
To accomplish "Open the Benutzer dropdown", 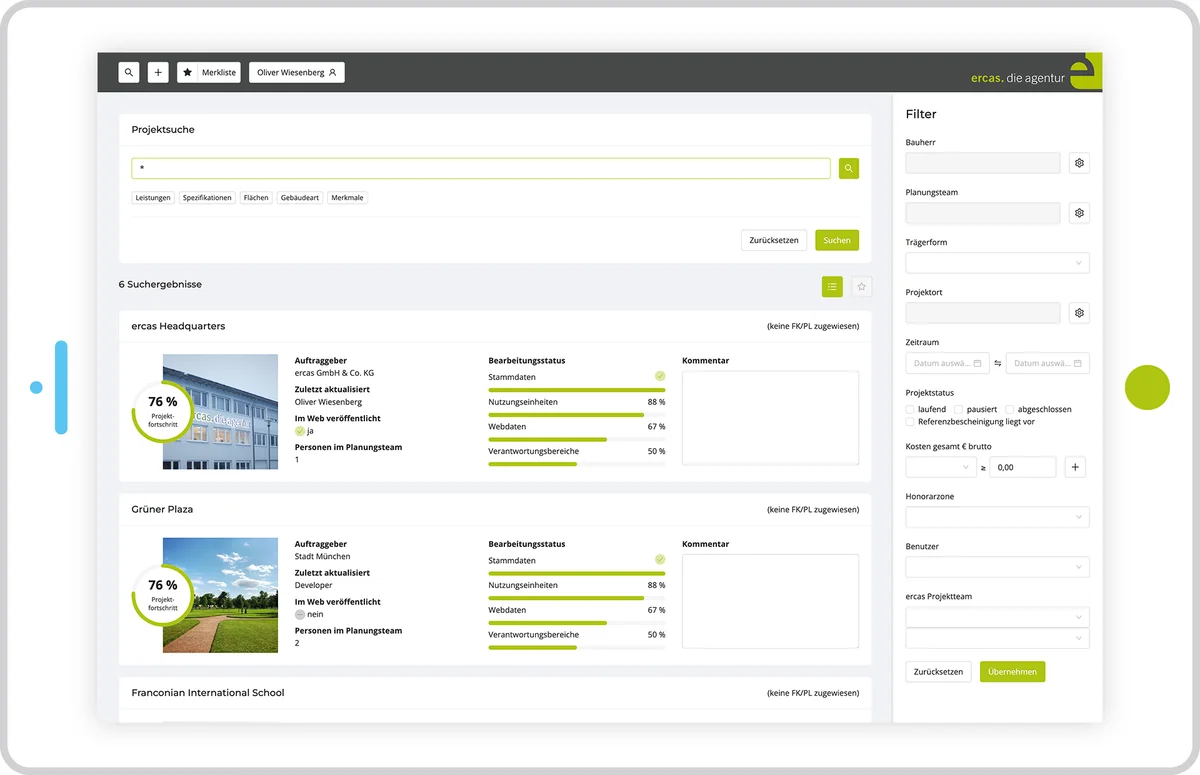I will [x=997, y=566].
